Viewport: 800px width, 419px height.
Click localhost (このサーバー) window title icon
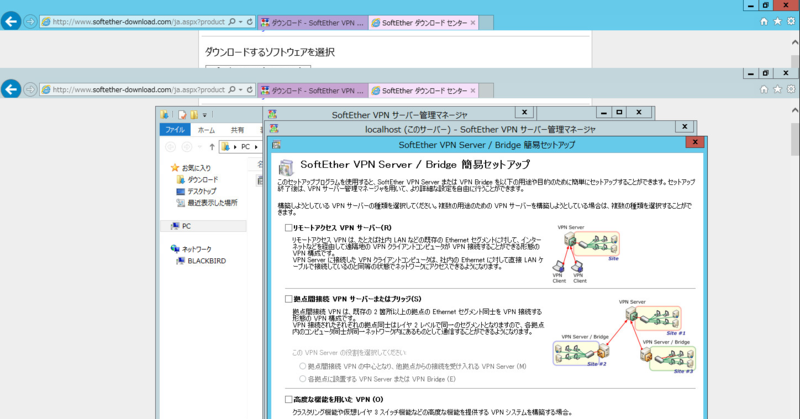tap(274, 129)
